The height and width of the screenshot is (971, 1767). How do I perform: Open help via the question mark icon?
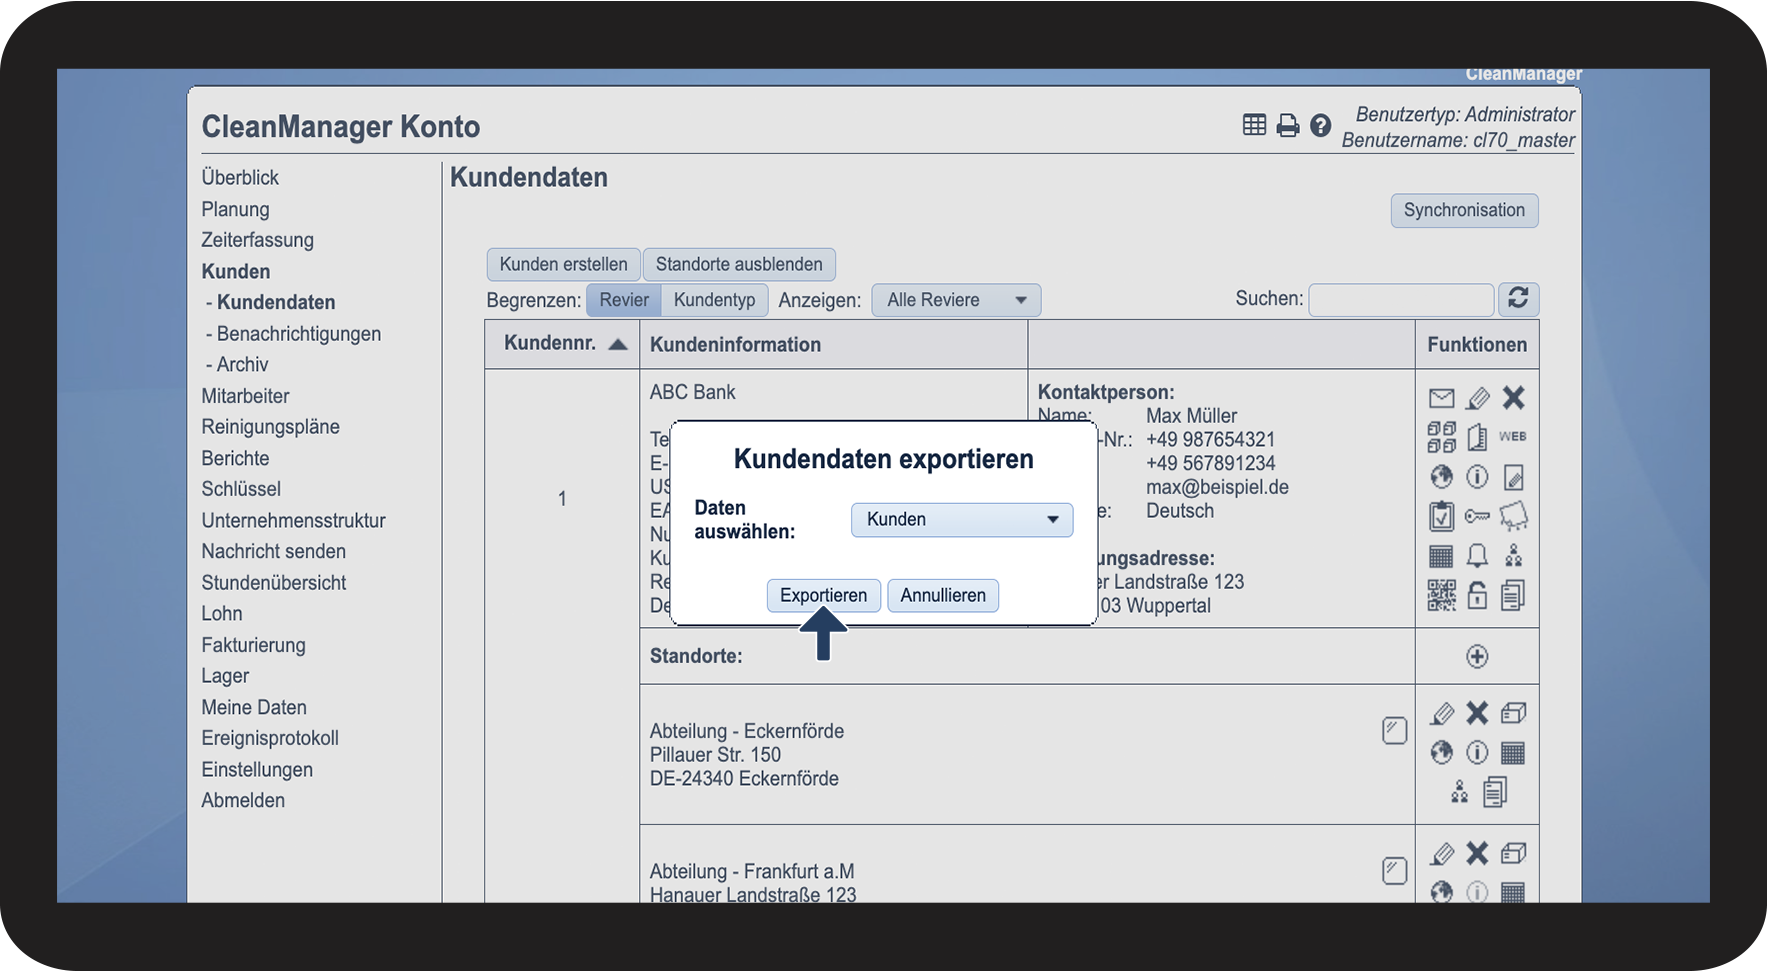pos(1320,126)
